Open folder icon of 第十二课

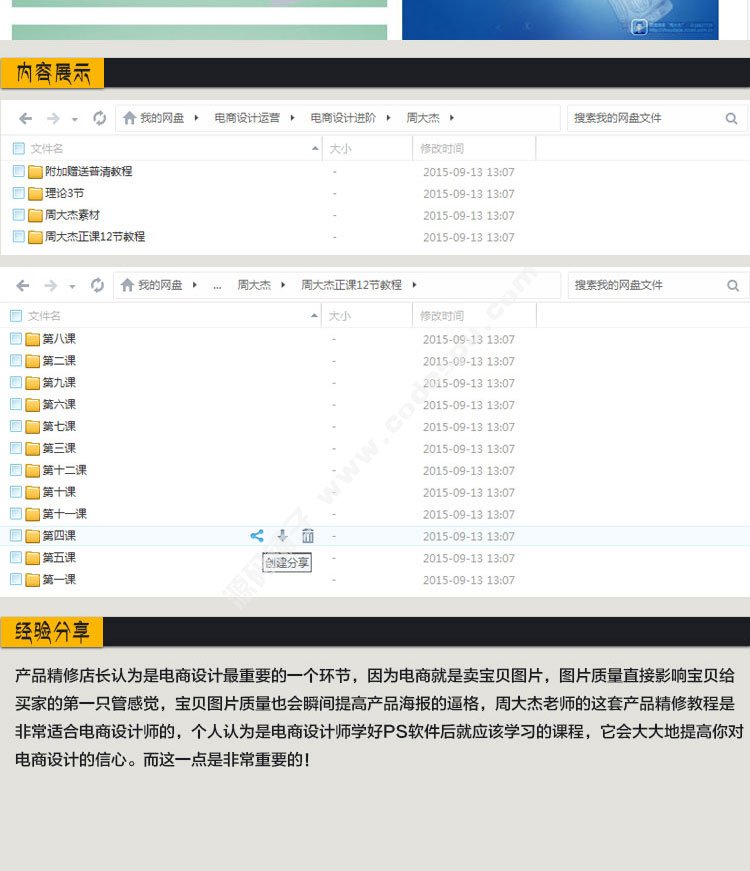tap(33, 470)
